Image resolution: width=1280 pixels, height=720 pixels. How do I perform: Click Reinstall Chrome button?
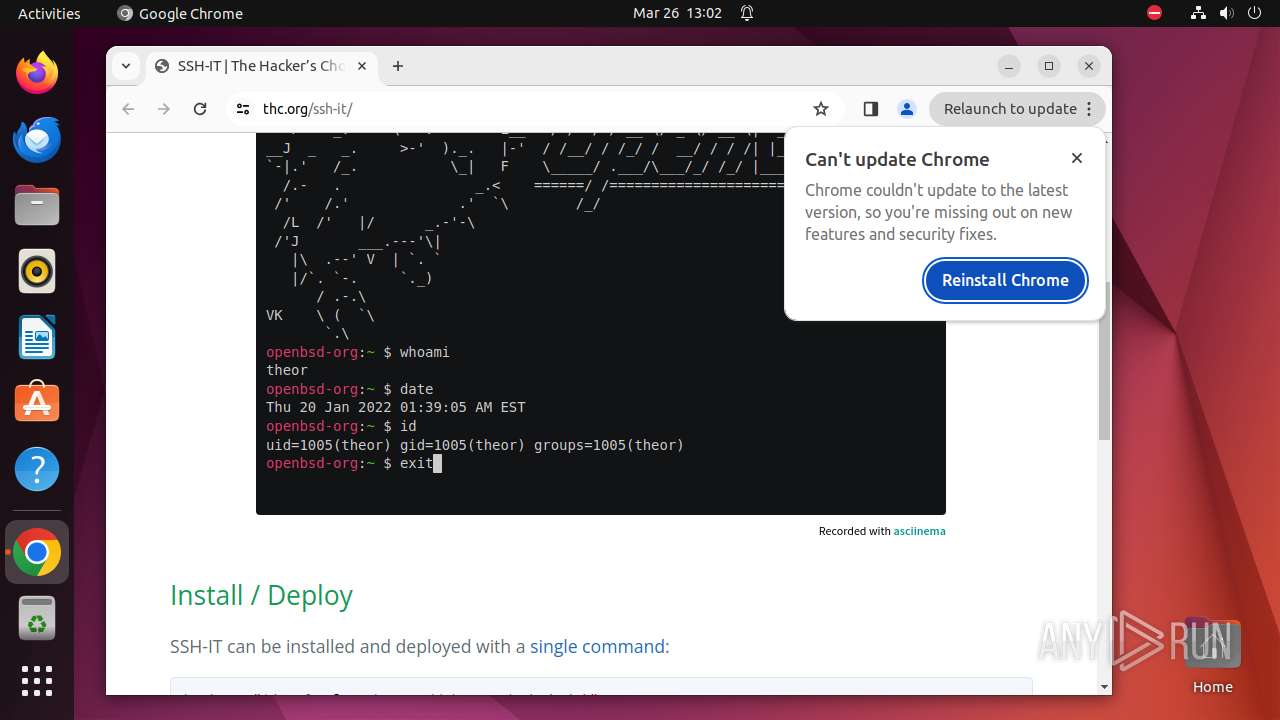click(1005, 280)
